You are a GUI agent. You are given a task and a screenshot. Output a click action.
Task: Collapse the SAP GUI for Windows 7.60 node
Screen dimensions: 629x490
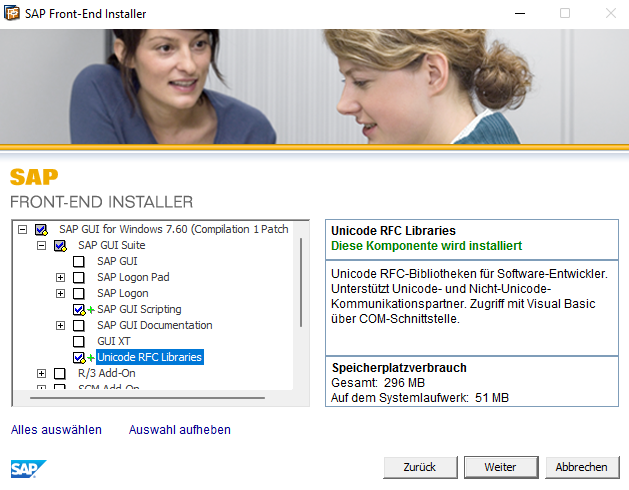[x=22, y=230]
